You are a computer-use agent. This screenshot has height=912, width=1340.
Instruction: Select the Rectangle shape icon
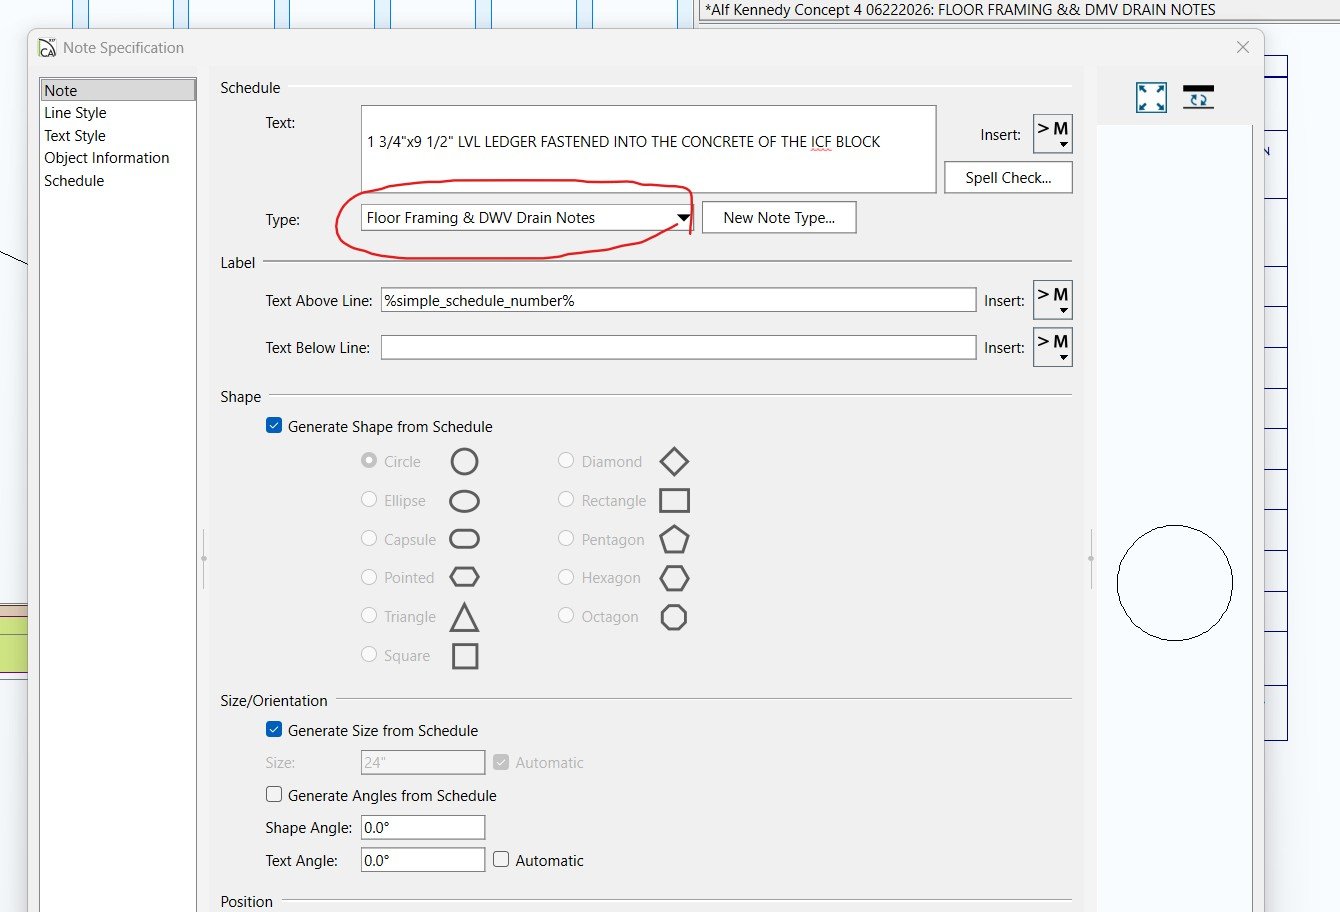click(674, 500)
